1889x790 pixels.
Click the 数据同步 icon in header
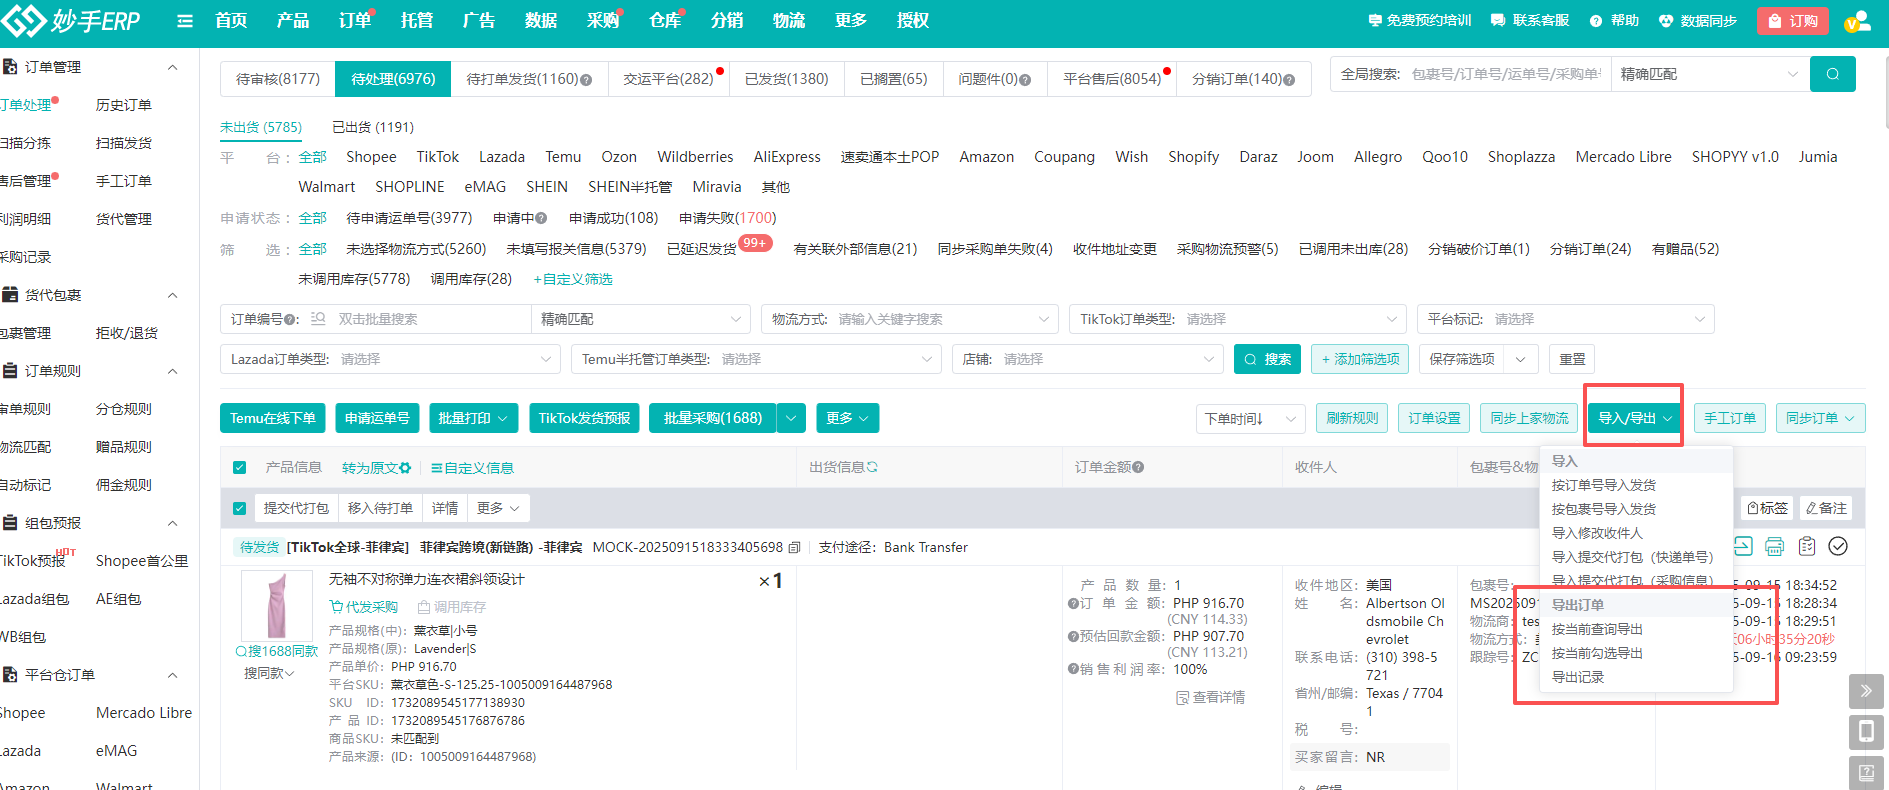(x=1665, y=20)
